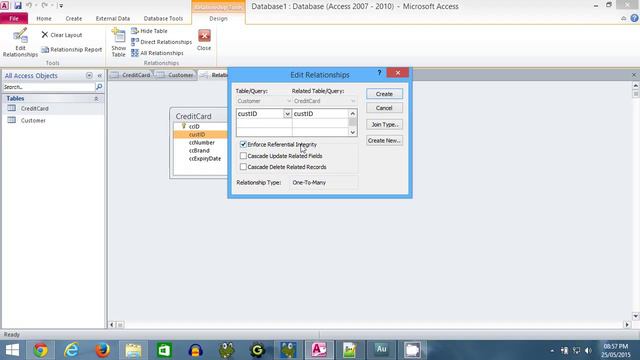Open the left custID field dropdown arrow
The image size is (640, 360).
[287, 114]
